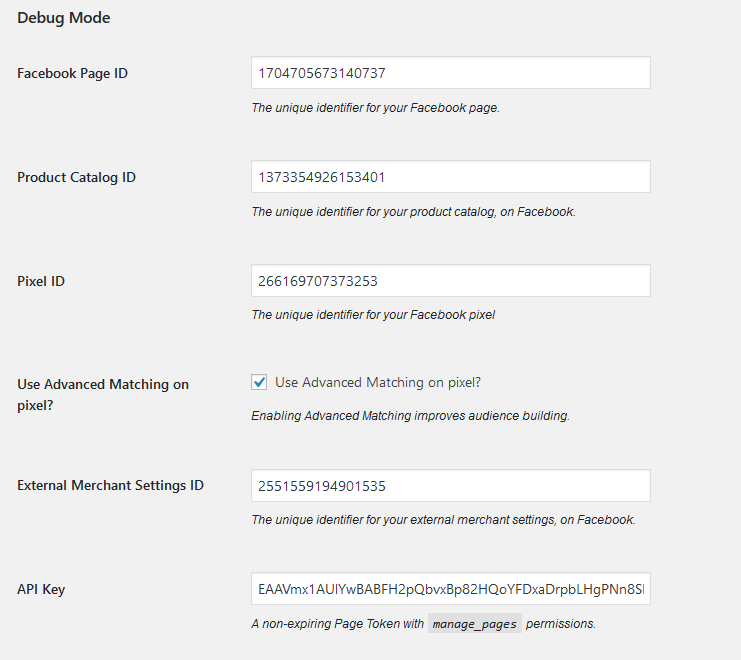Click the Facebook Page ID input field
This screenshot has width=741, height=660.
click(450, 73)
